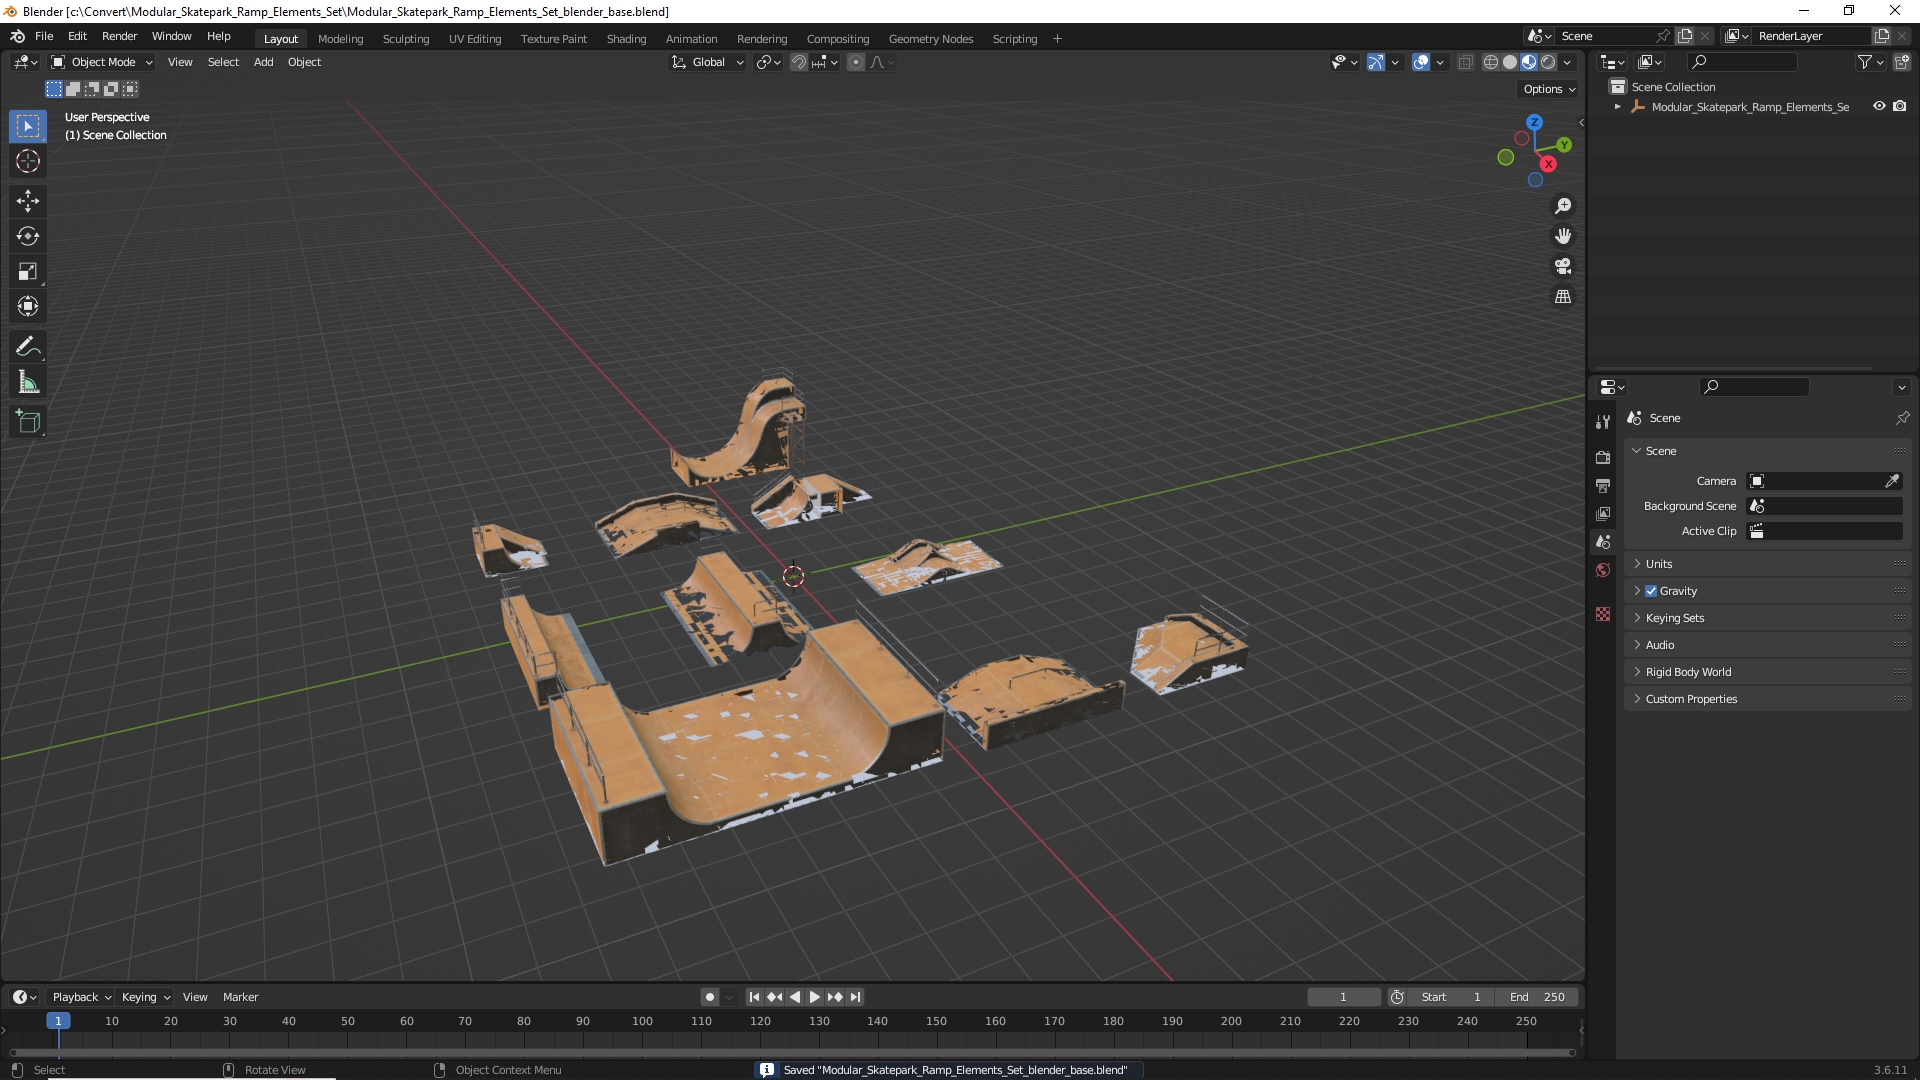This screenshot has height=1080, width=1920.
Task: Toggle X-ray mode
Action: (x=1465, y=62)
